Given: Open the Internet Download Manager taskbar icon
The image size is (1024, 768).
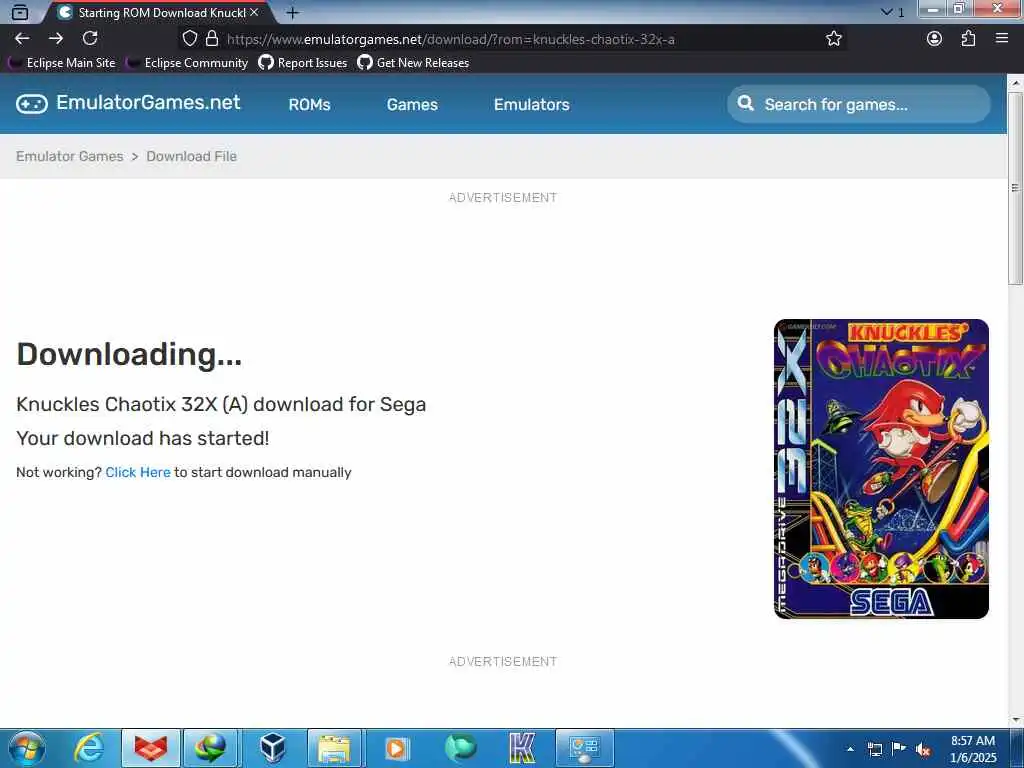Looking at the screenshot, I should click(x=210, y=748).
